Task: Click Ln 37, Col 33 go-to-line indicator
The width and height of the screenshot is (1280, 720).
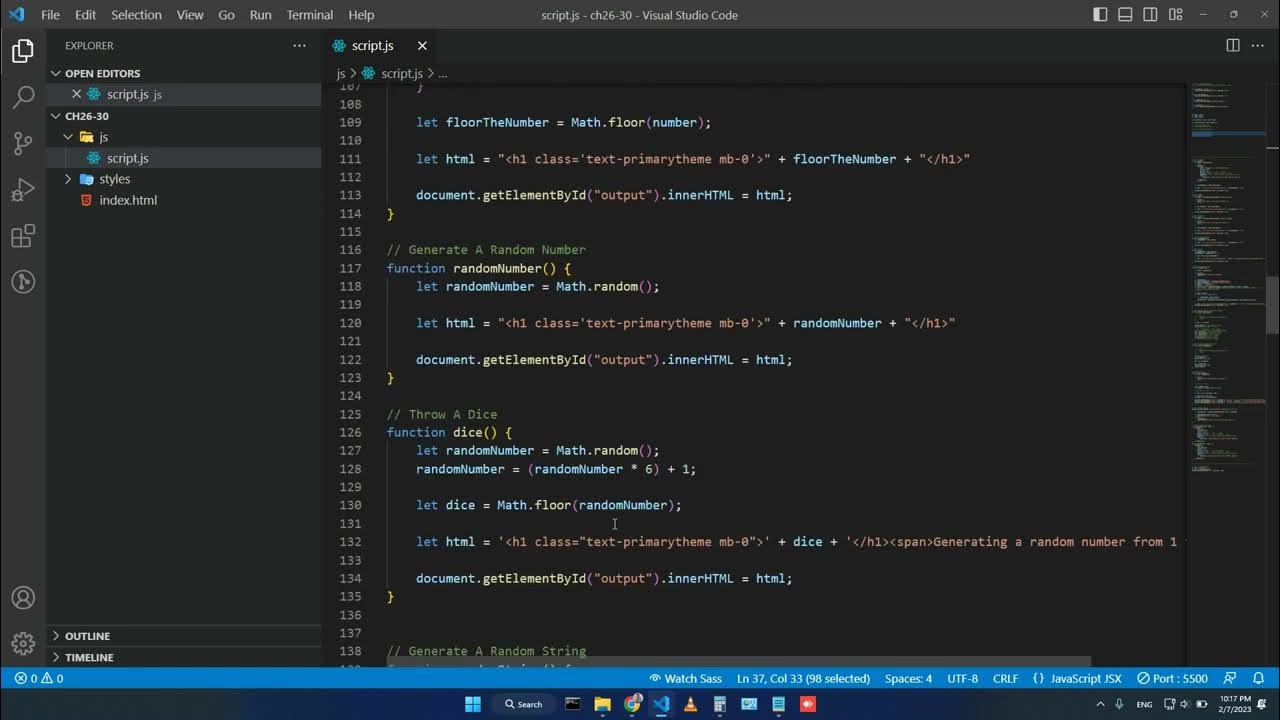Action: click(803, 678)
